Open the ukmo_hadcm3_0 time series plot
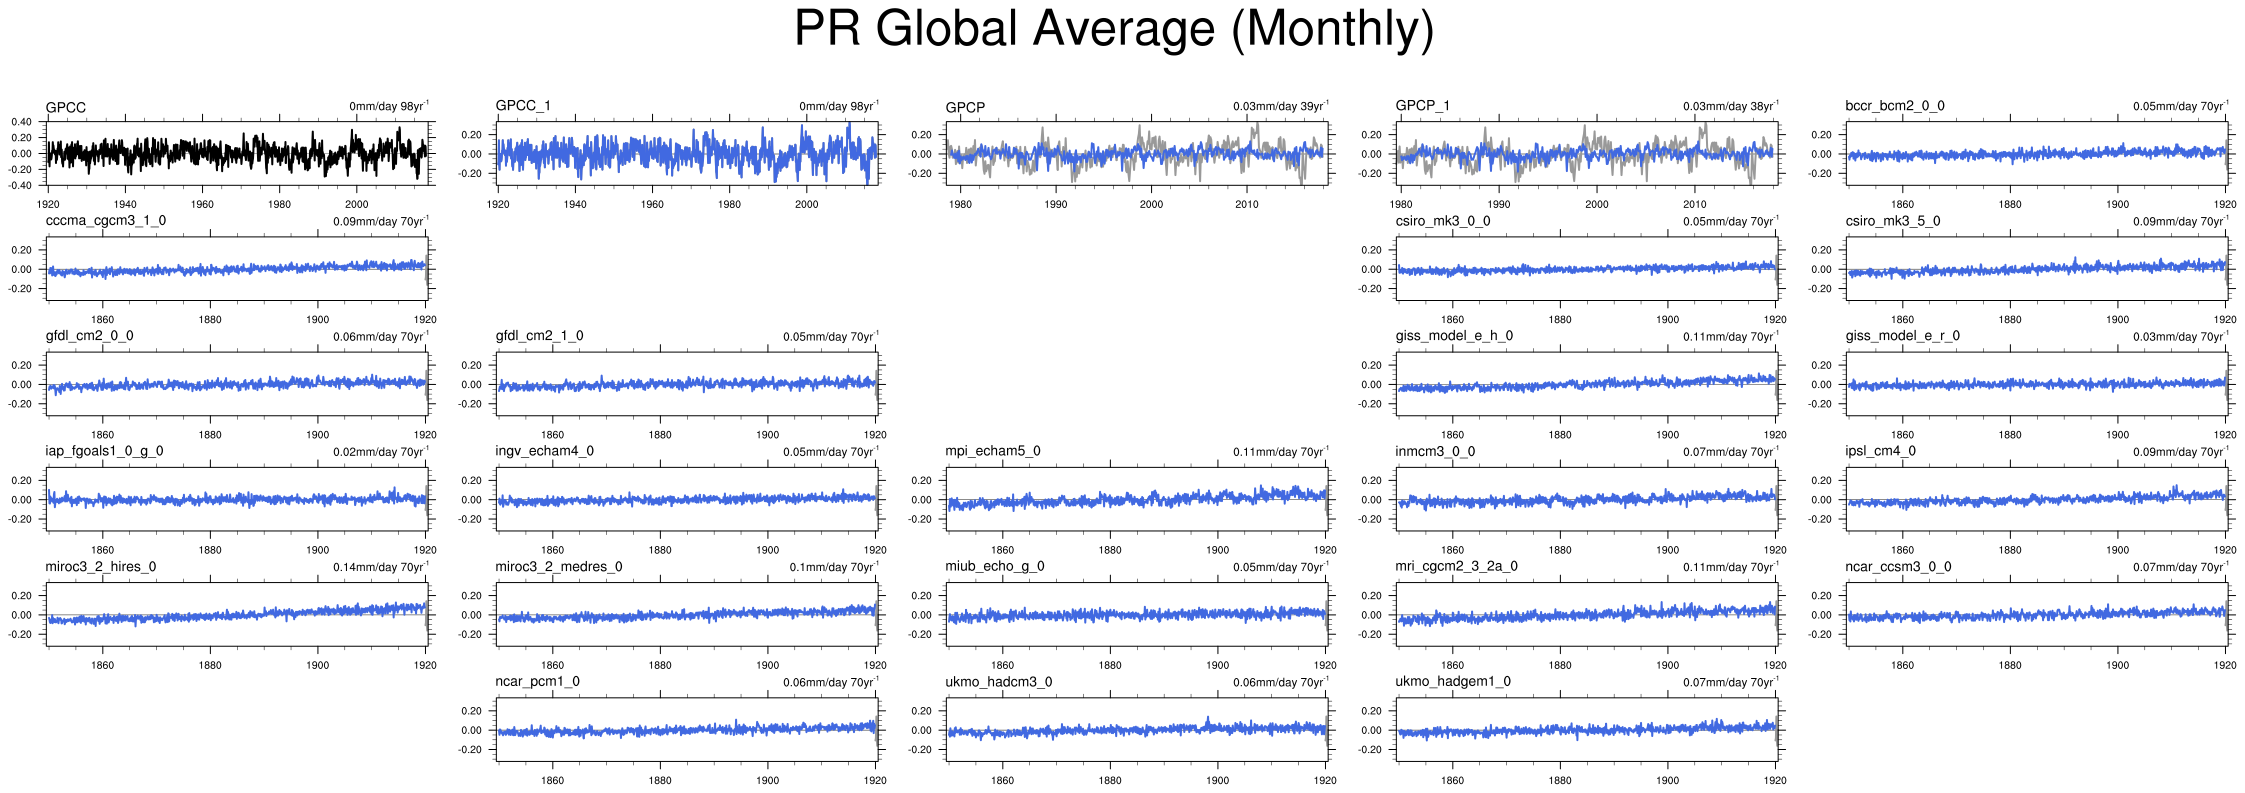This screenshot has height=793, width=2245. (x=1137, y=729)
